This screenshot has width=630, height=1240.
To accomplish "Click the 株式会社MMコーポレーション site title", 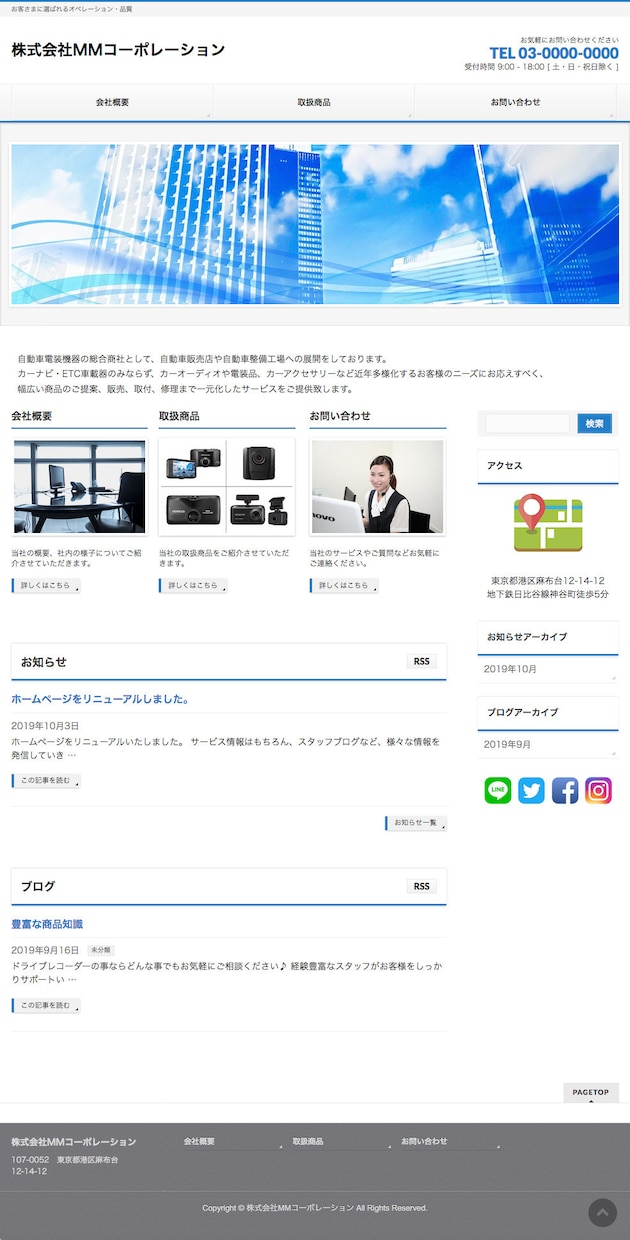I will pos(118,50).
